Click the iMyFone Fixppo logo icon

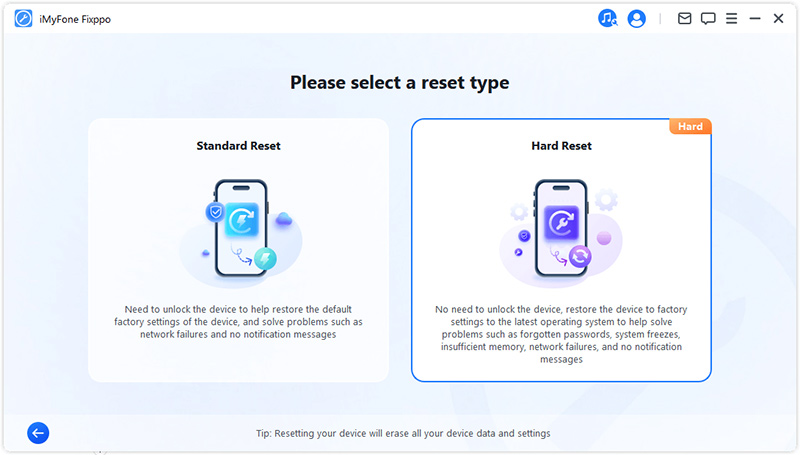click(x=23, y=19)
